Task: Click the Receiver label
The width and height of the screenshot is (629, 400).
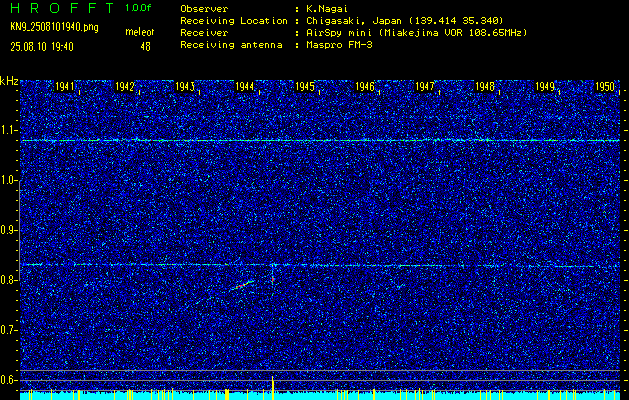Action: [204, 32]
